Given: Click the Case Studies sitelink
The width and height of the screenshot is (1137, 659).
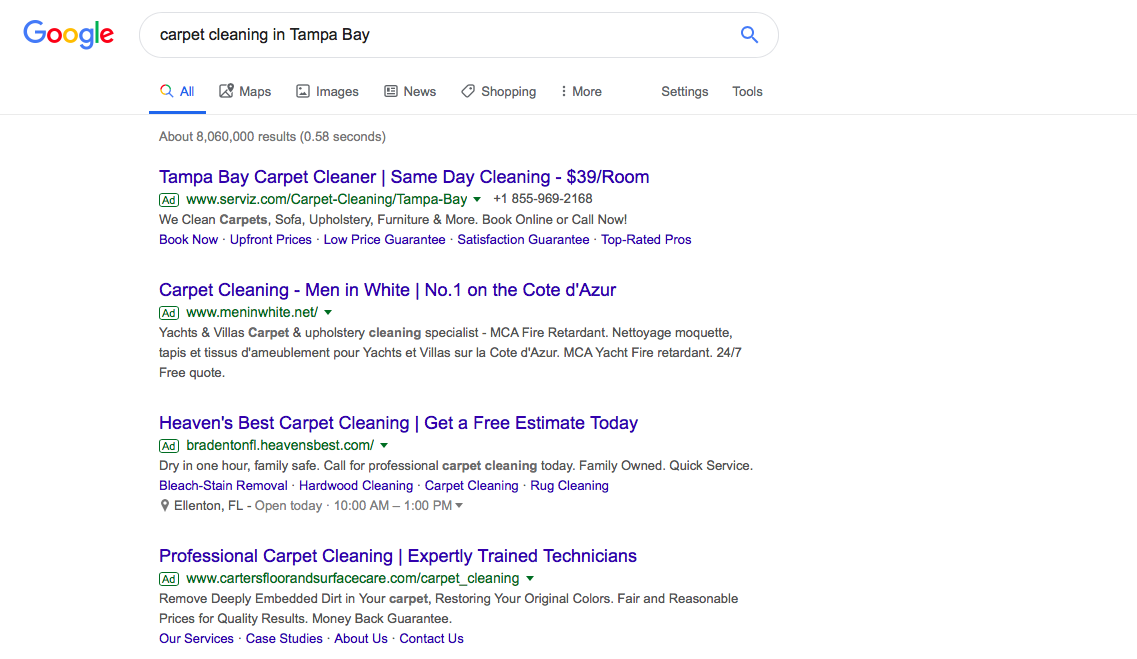Looking at the screenshot, I should pyautogui.click(x=284, y=639).
